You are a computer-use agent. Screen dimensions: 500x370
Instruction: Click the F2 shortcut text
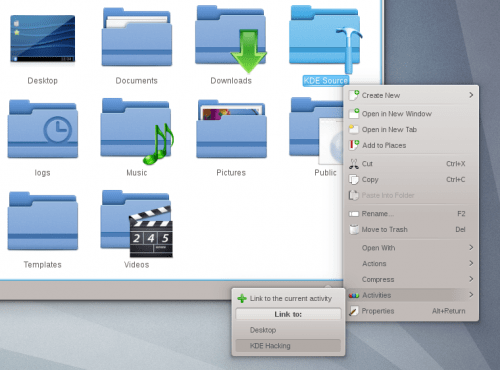coord(461,214)
